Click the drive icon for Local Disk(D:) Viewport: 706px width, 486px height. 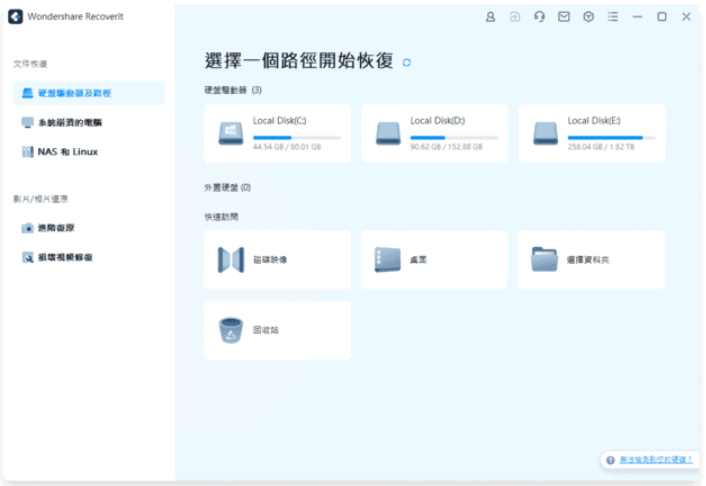click(x=388, y=133)
